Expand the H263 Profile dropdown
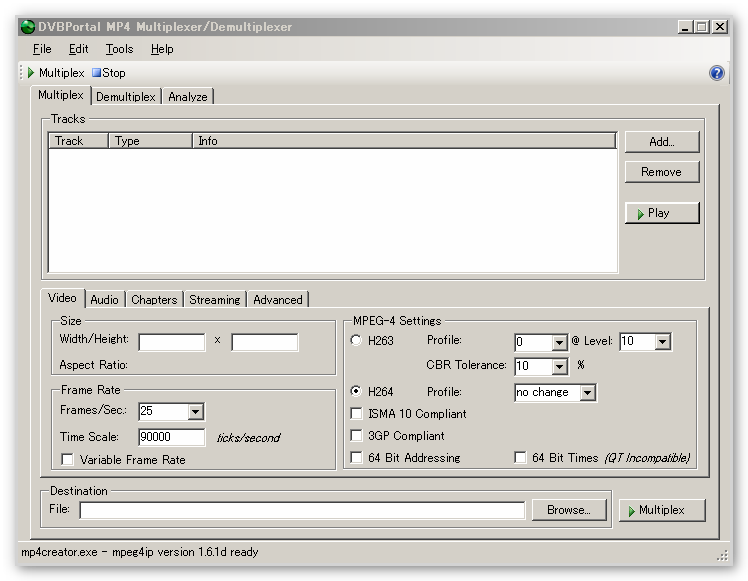 [559, 342]
